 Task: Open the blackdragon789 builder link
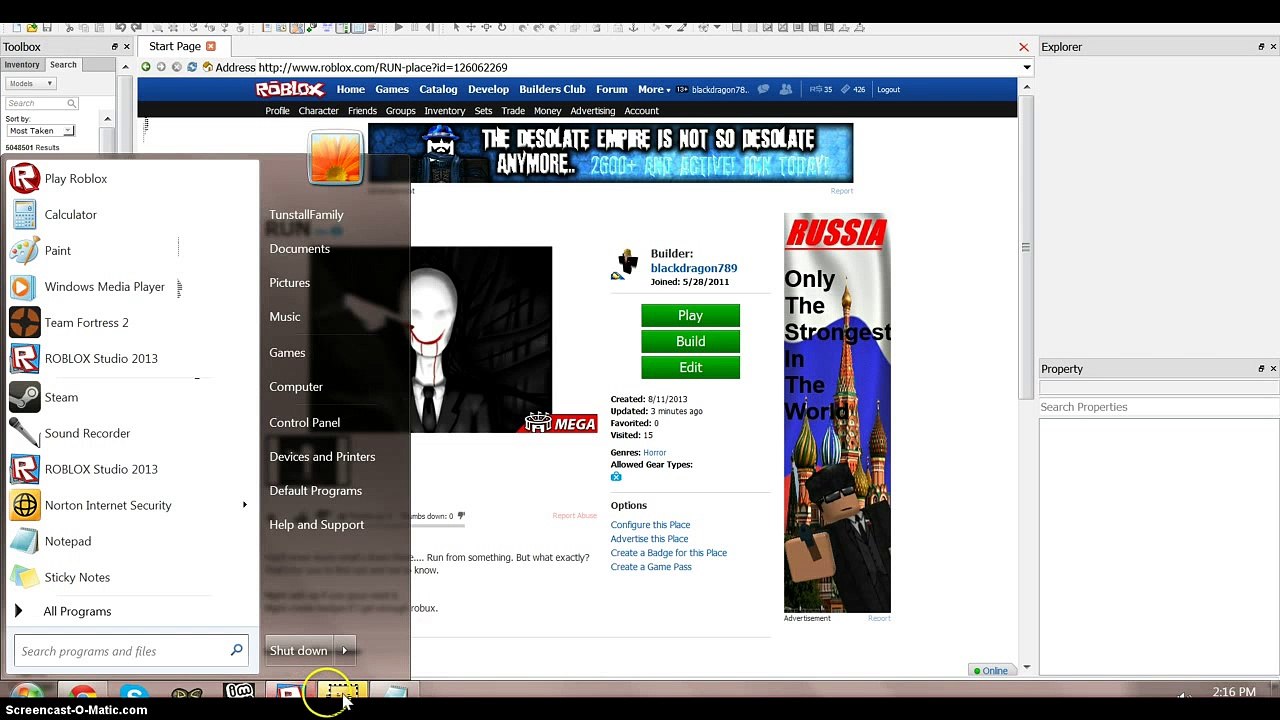[x=694, y=268]
